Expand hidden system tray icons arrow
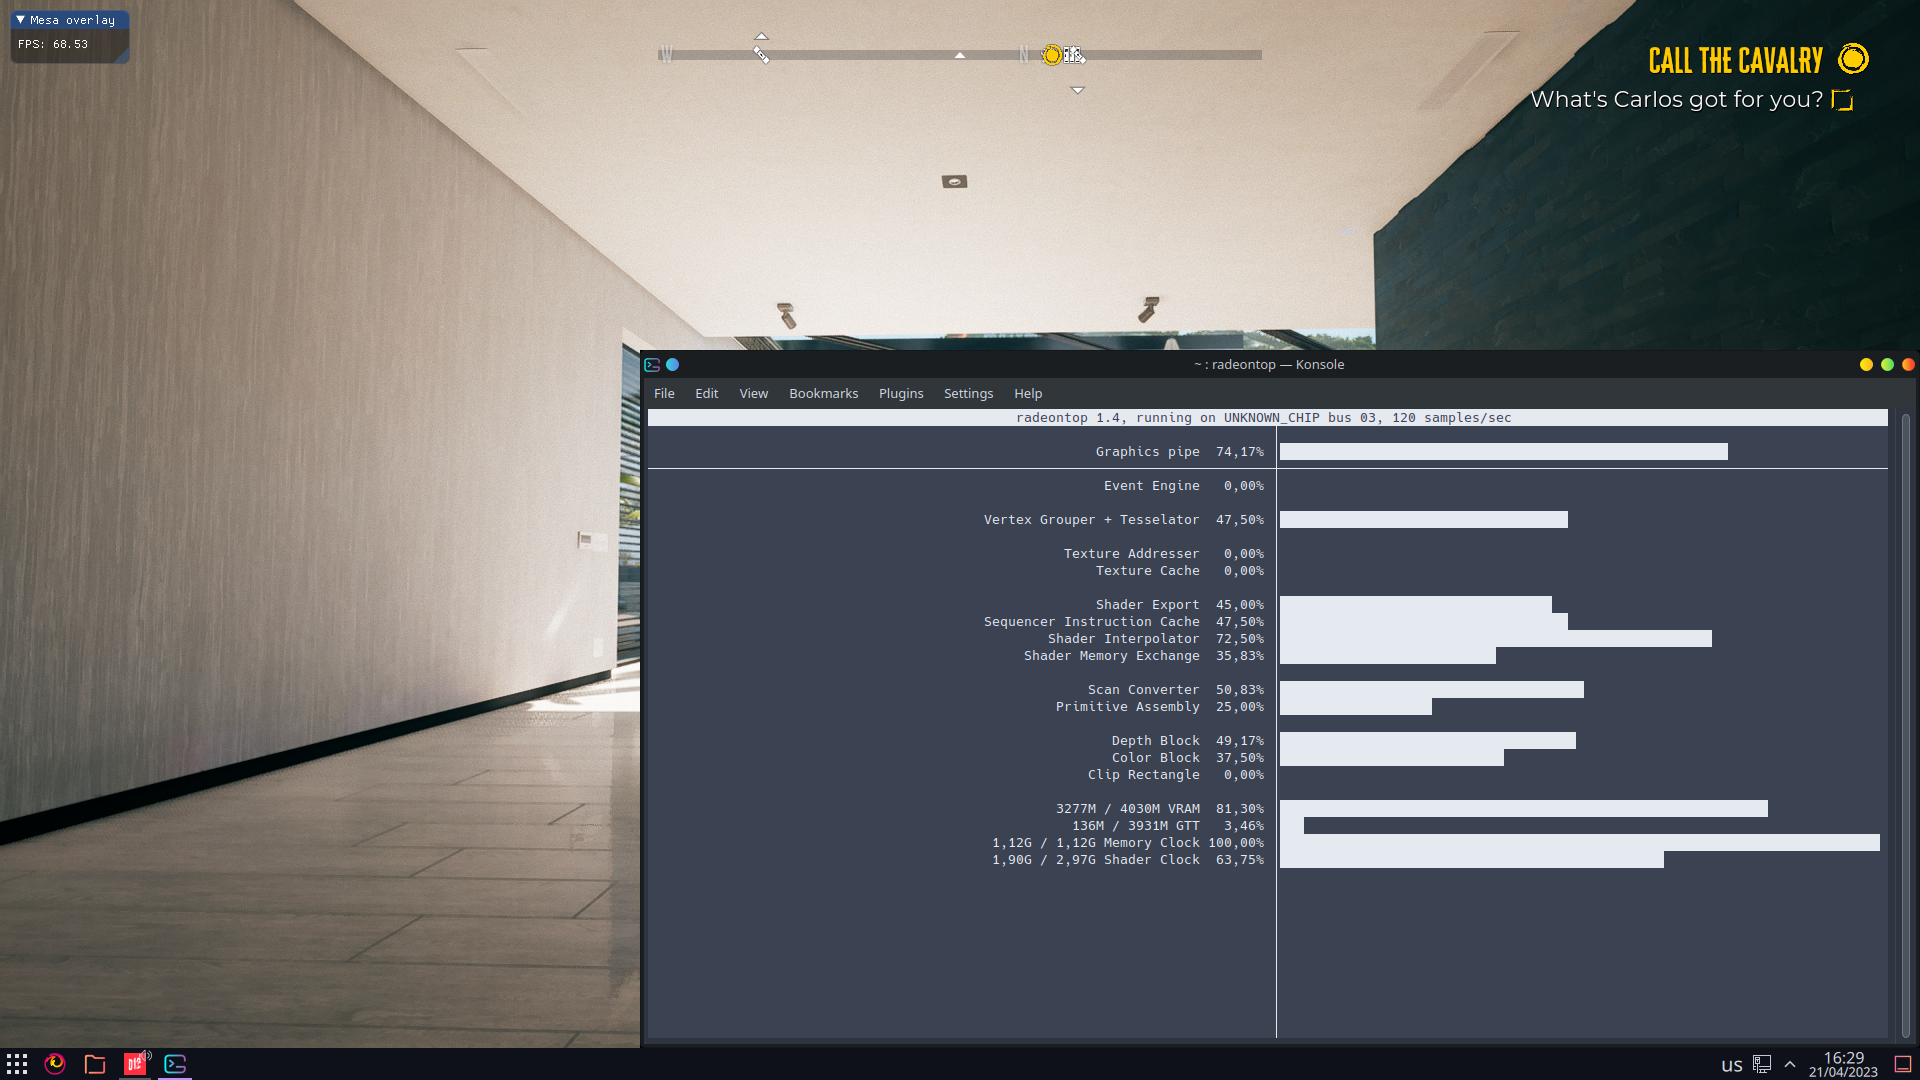 point(1790,1064)
